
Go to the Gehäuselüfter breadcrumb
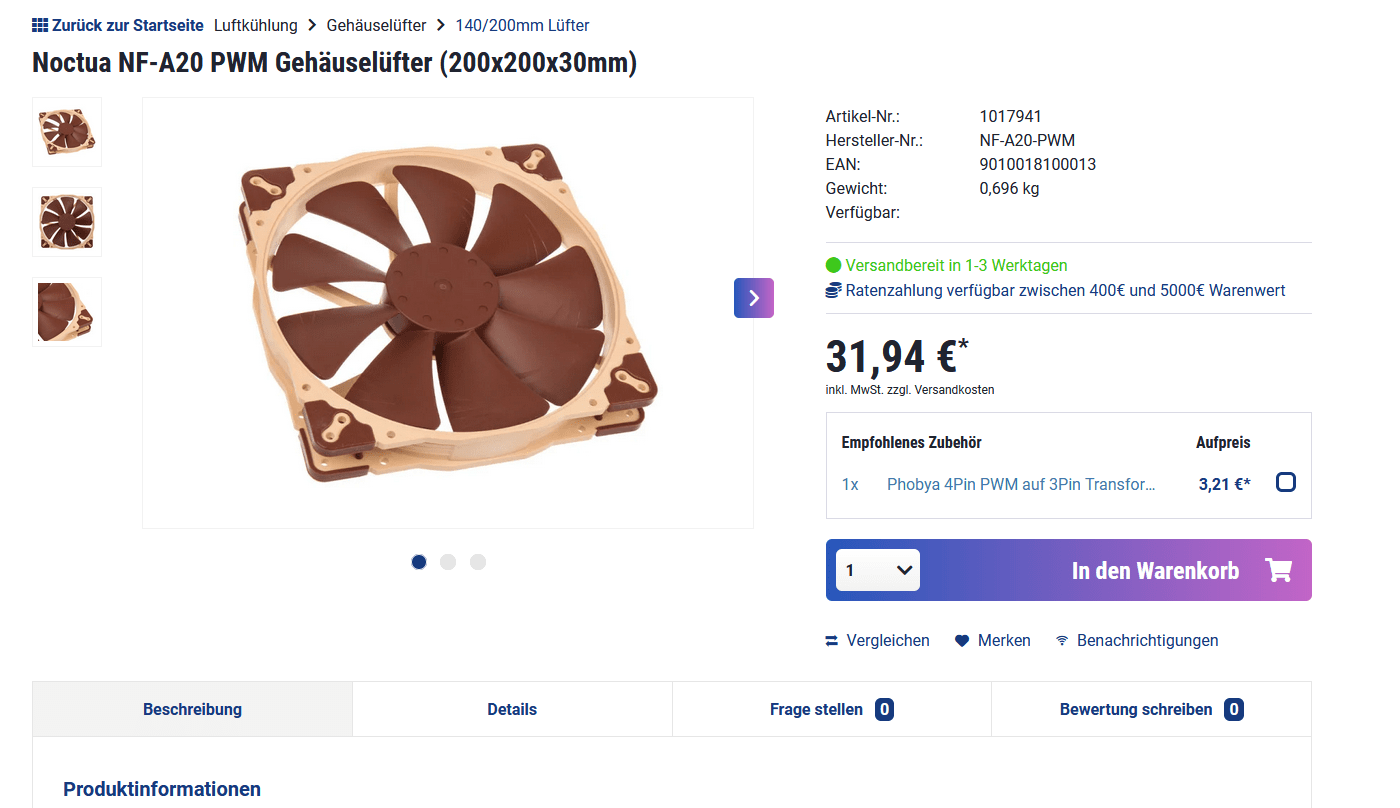376,25
